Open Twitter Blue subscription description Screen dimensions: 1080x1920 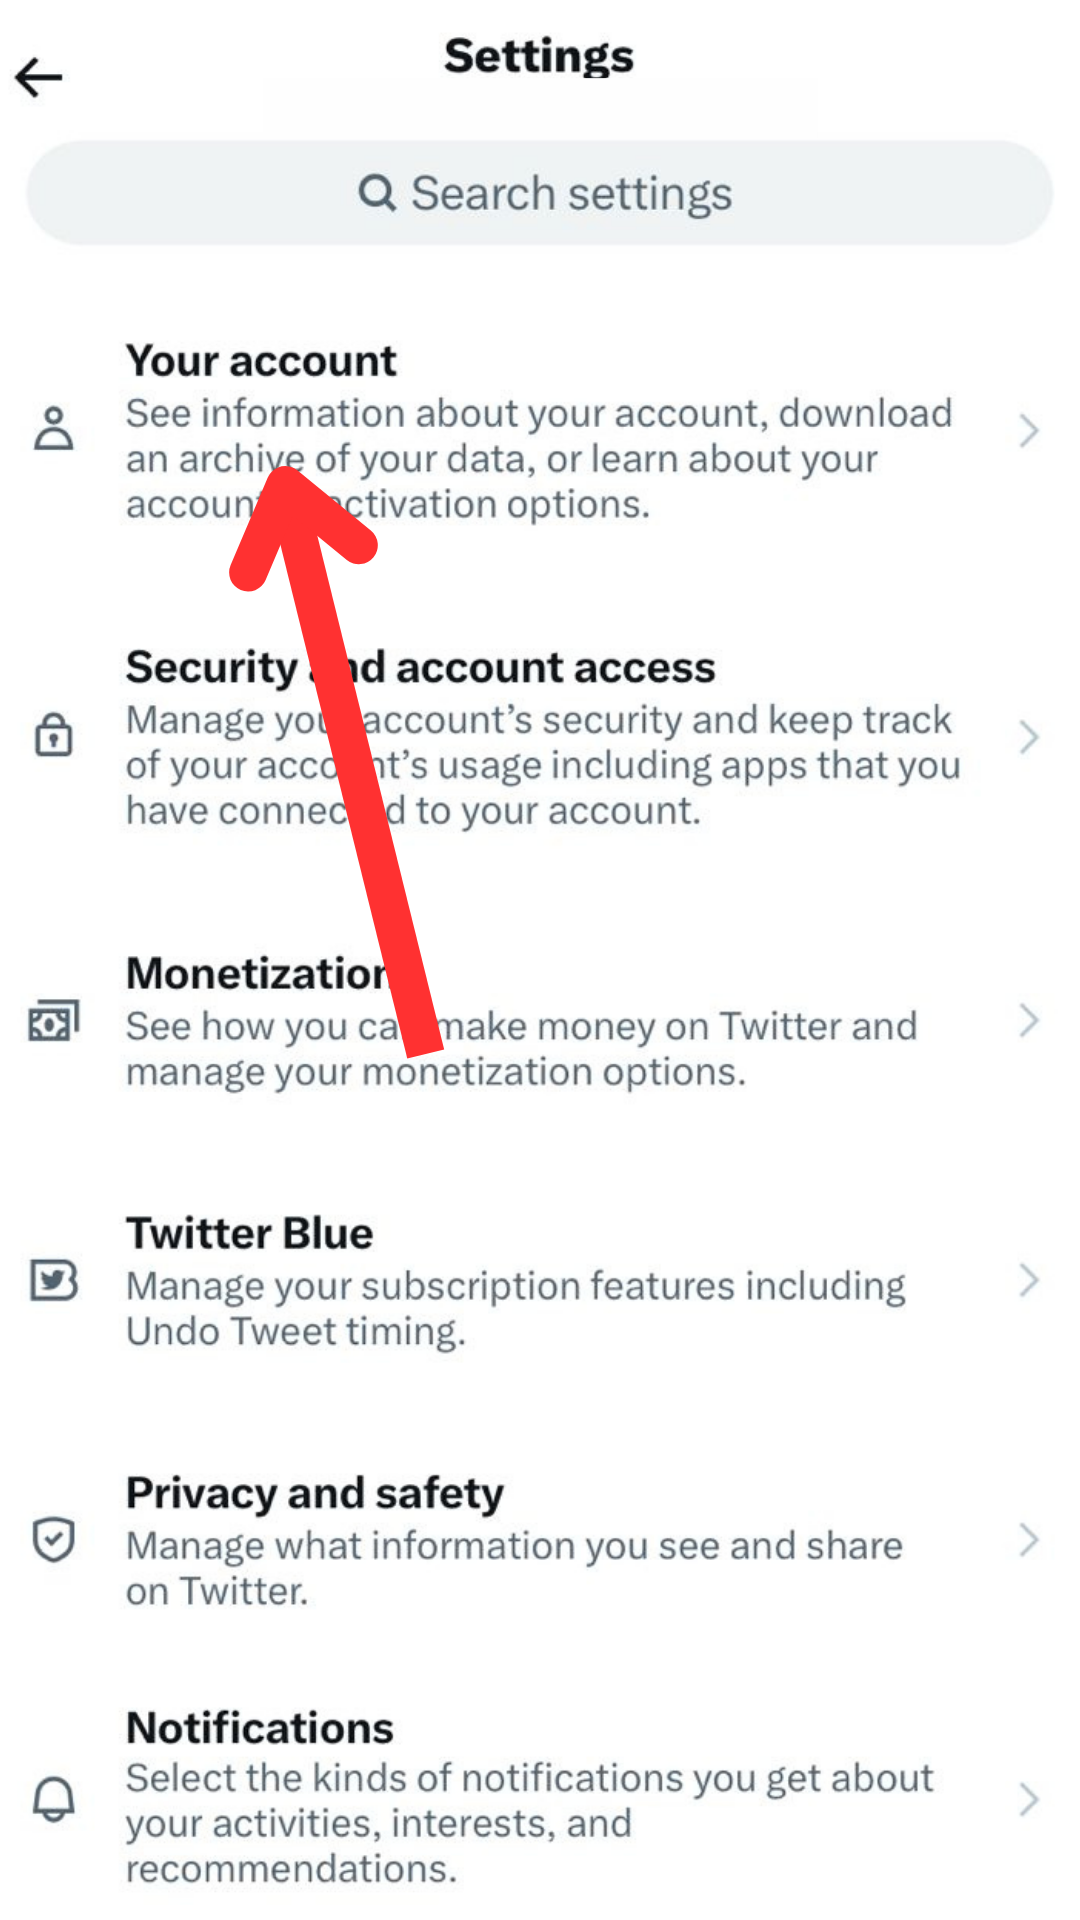click(x=516, y=1308)
